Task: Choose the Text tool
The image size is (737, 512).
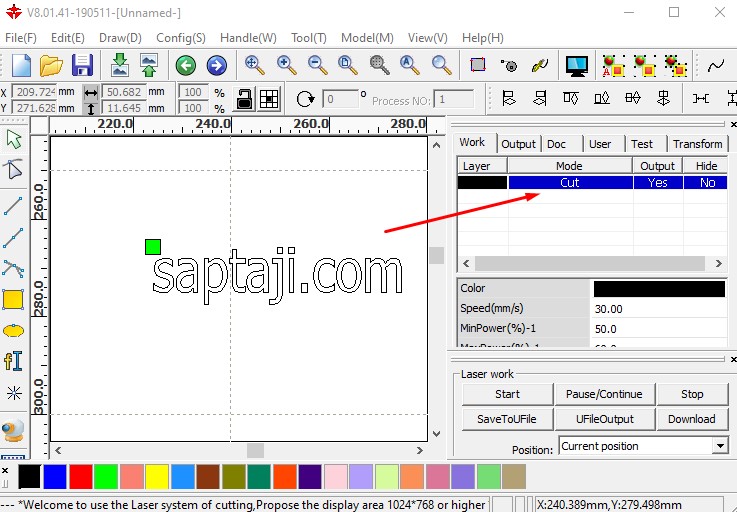Action: pos(13,361)
